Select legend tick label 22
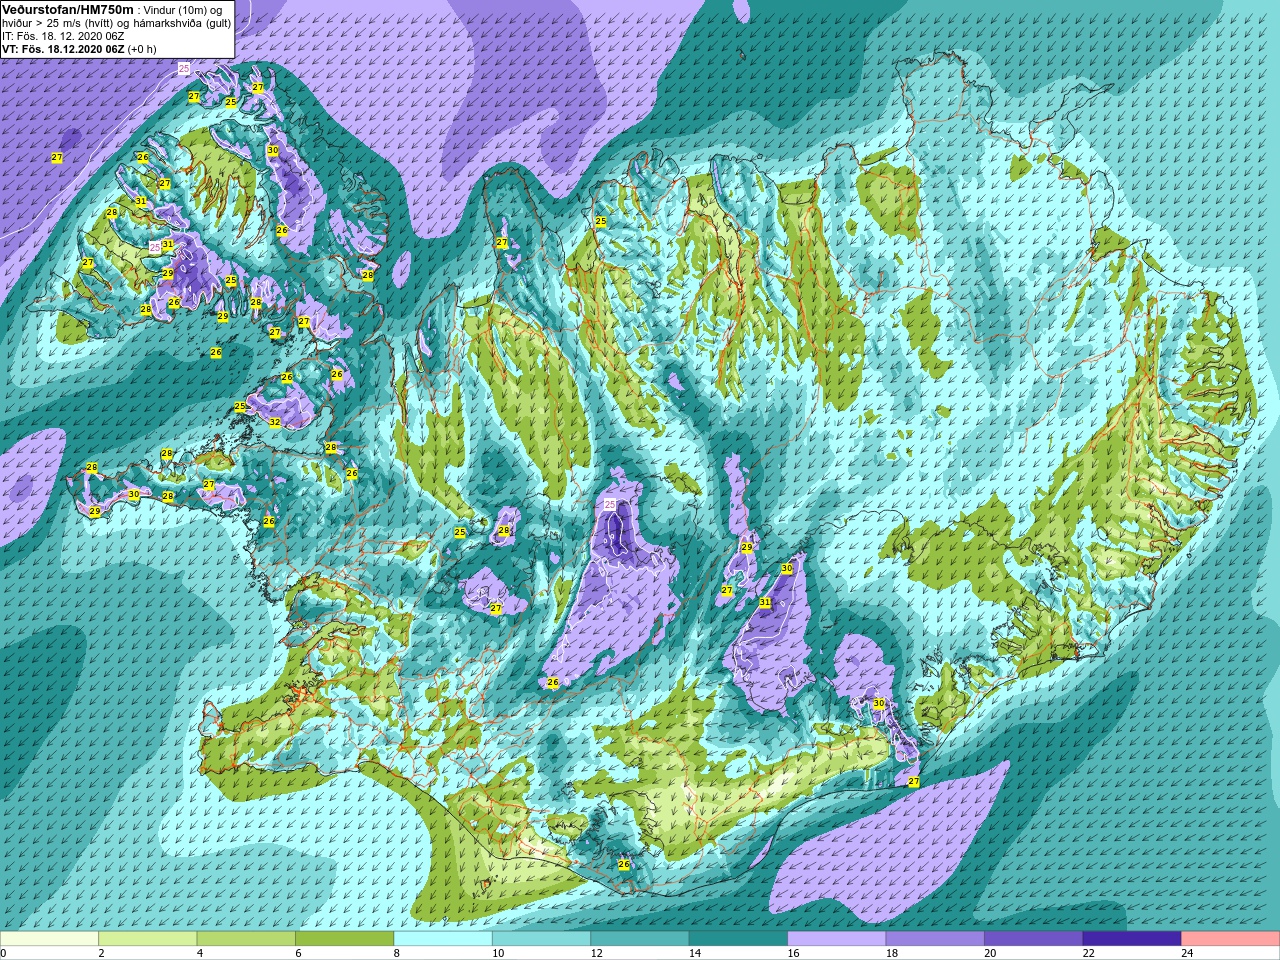1280x960 pixels. click(1089, 953)
